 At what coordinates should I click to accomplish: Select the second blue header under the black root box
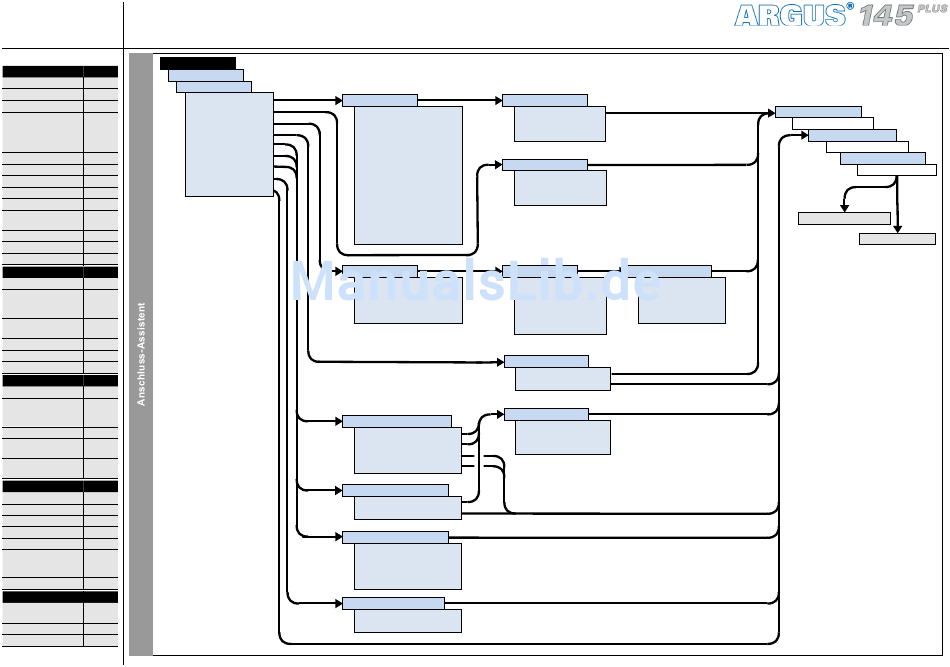click(x=206, y=75)
